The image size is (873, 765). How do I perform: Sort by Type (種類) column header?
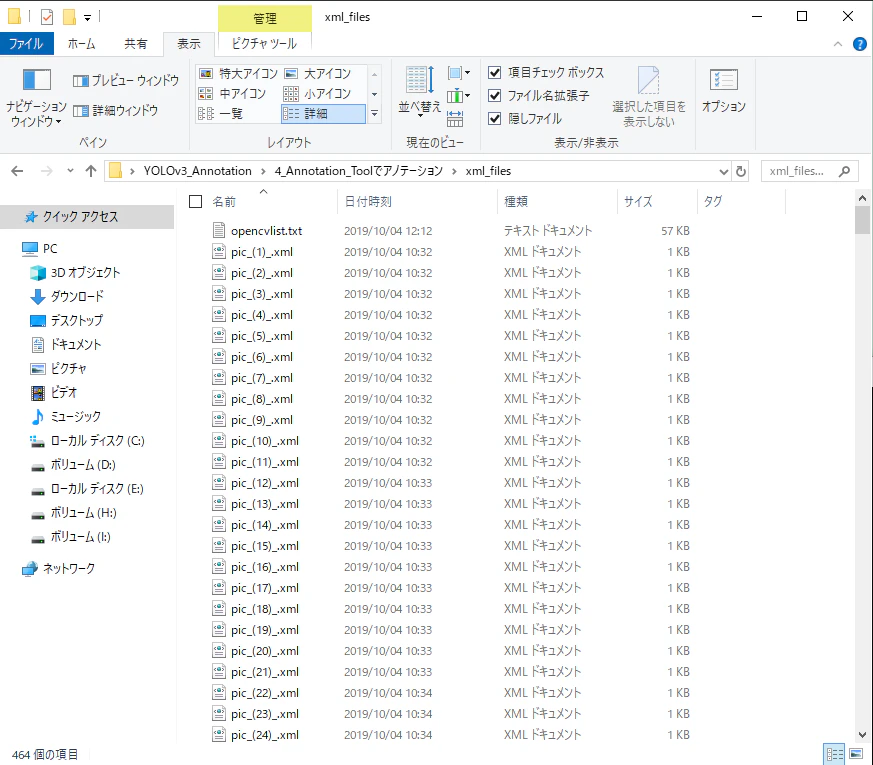[516, 202]
